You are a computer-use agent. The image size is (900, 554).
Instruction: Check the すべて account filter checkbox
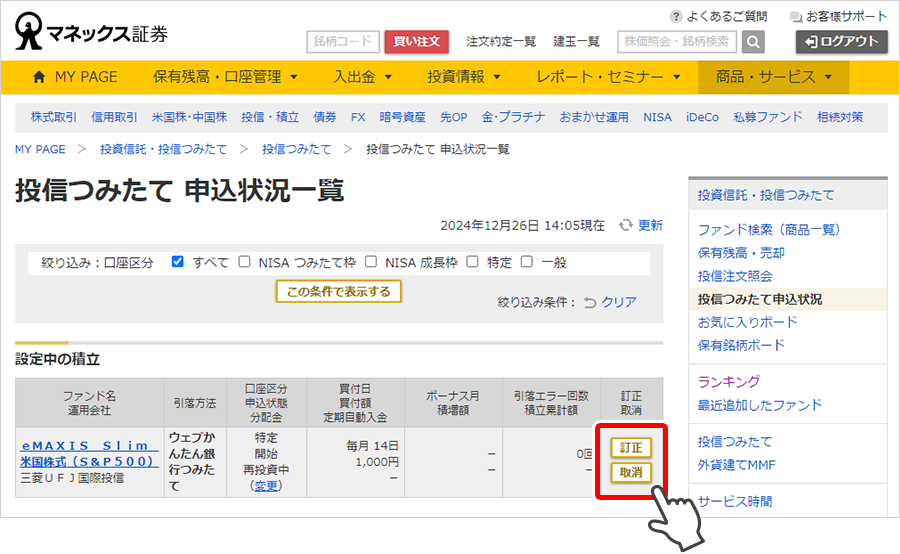pos(178,262)
